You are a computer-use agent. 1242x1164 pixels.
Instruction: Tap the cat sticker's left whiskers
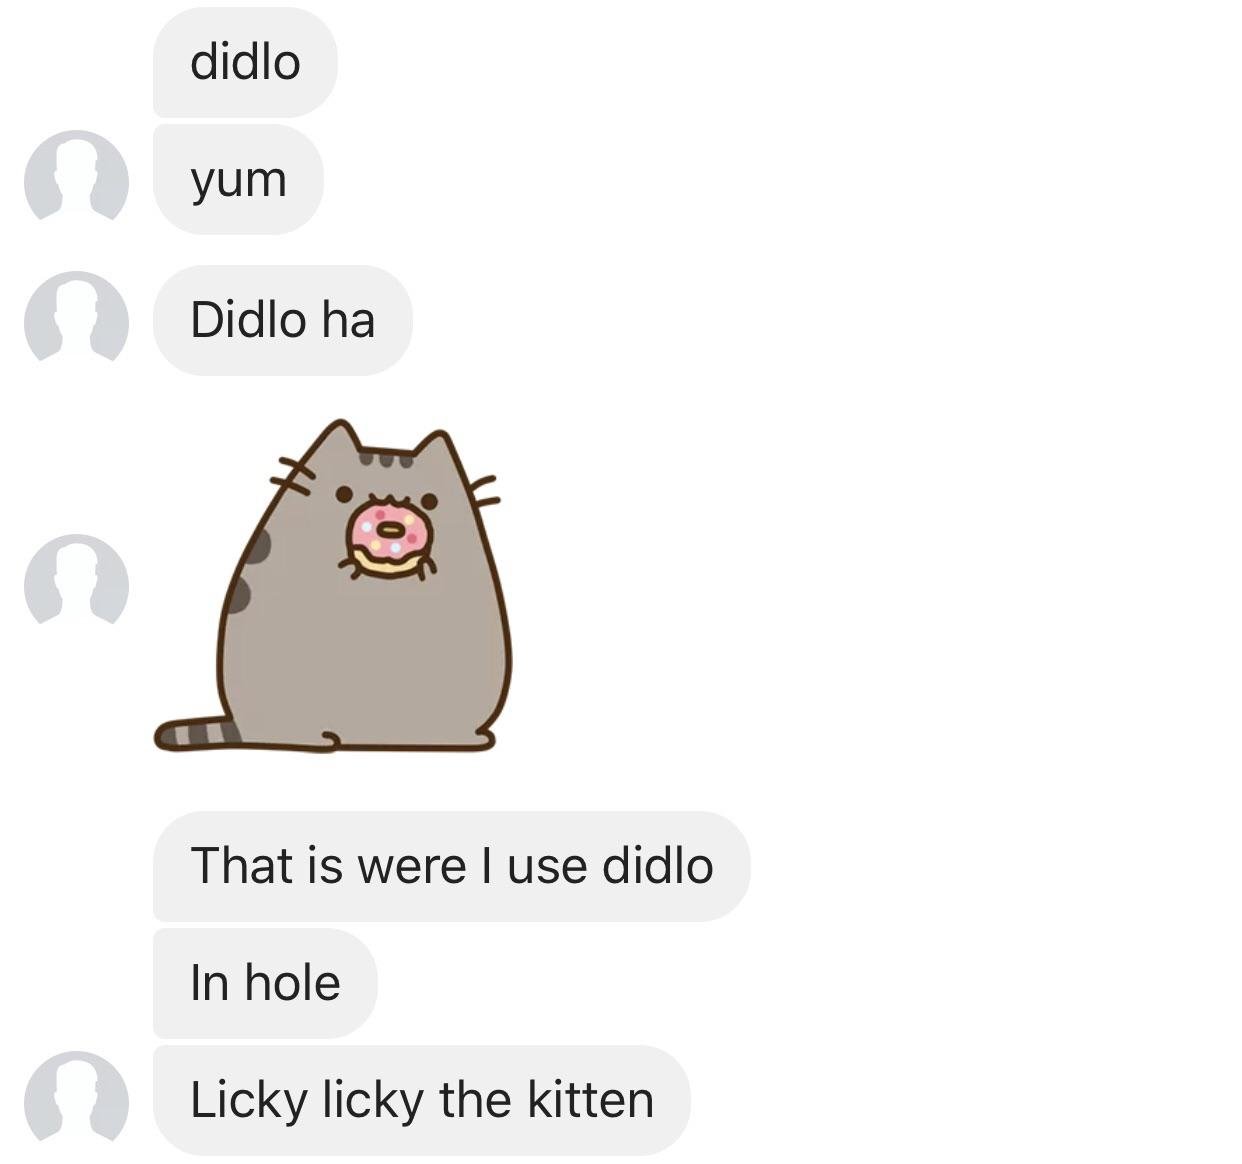pos(290,474)
